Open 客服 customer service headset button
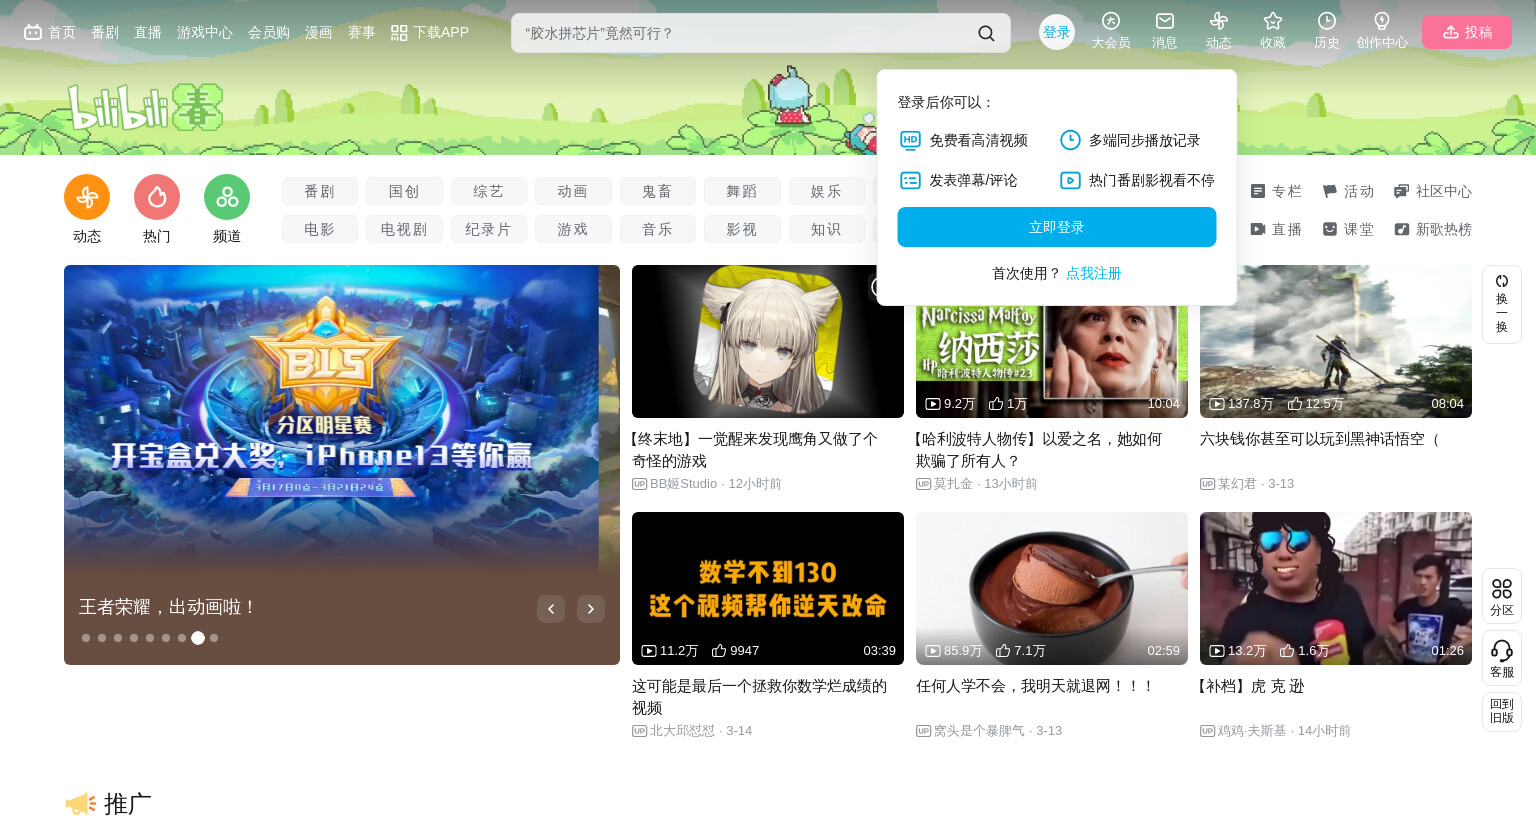The image size is (1536, 824). click(1502, 658)
